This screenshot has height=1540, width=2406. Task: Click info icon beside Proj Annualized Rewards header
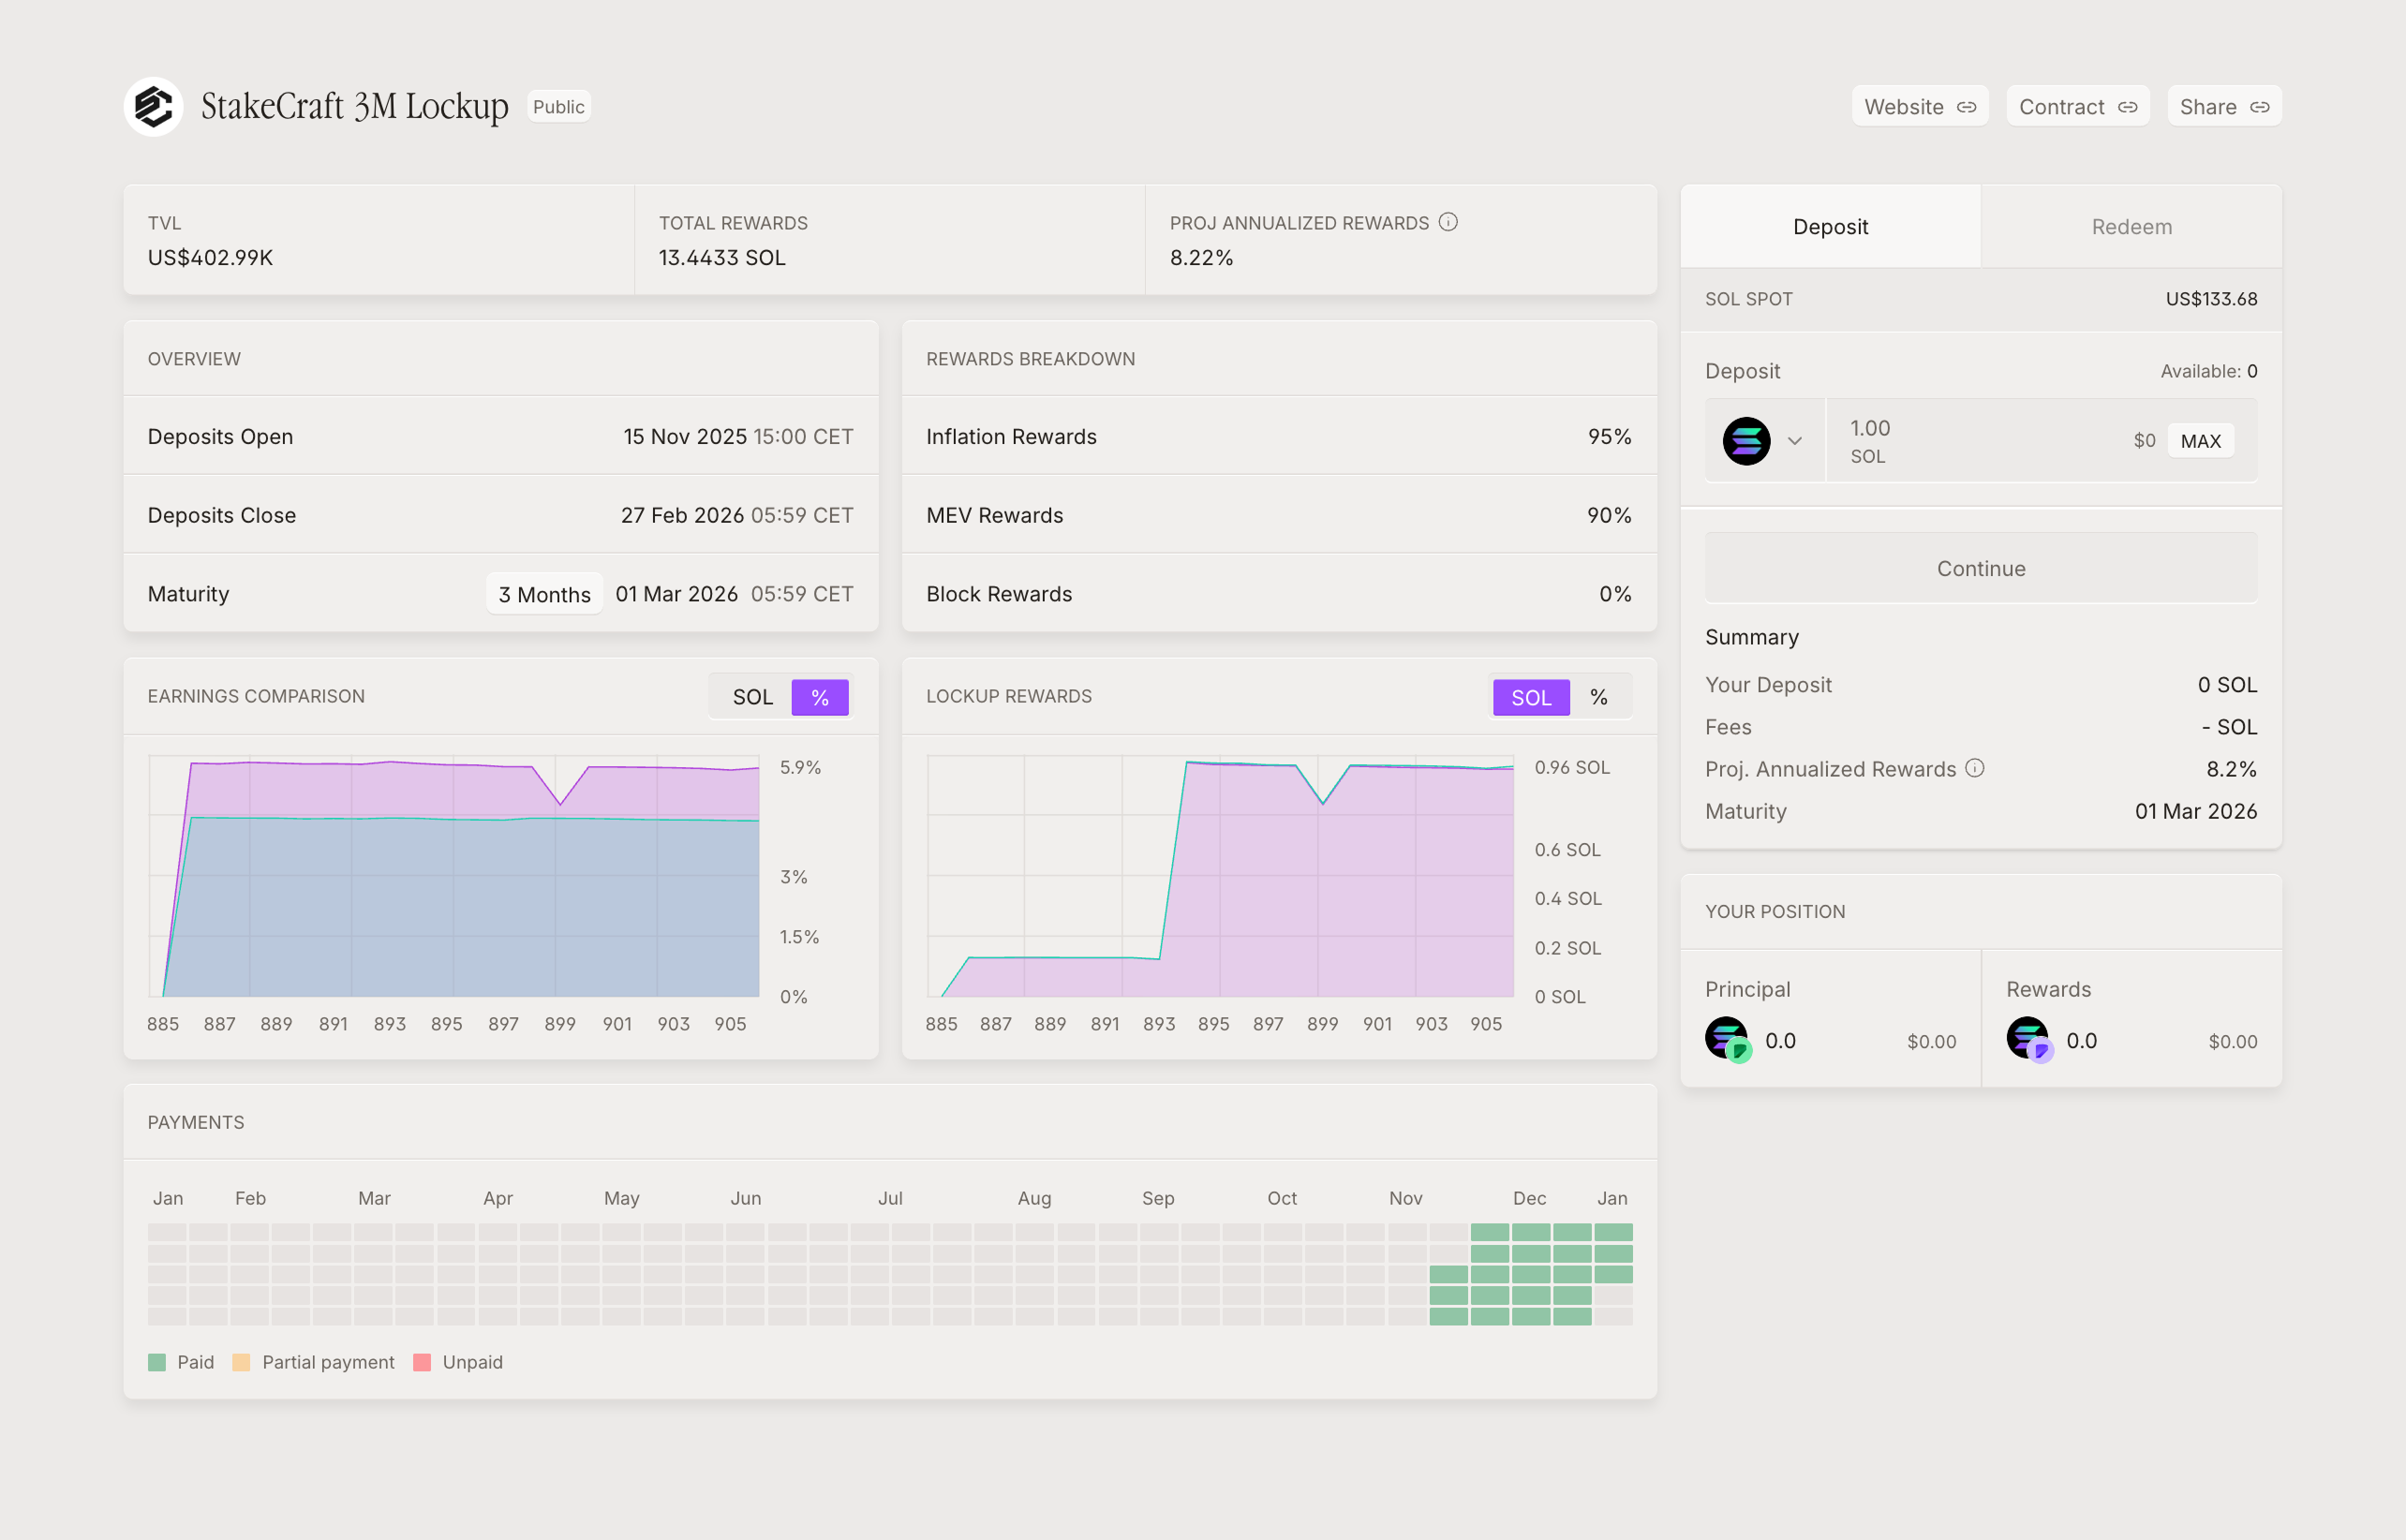(1448, 222)
